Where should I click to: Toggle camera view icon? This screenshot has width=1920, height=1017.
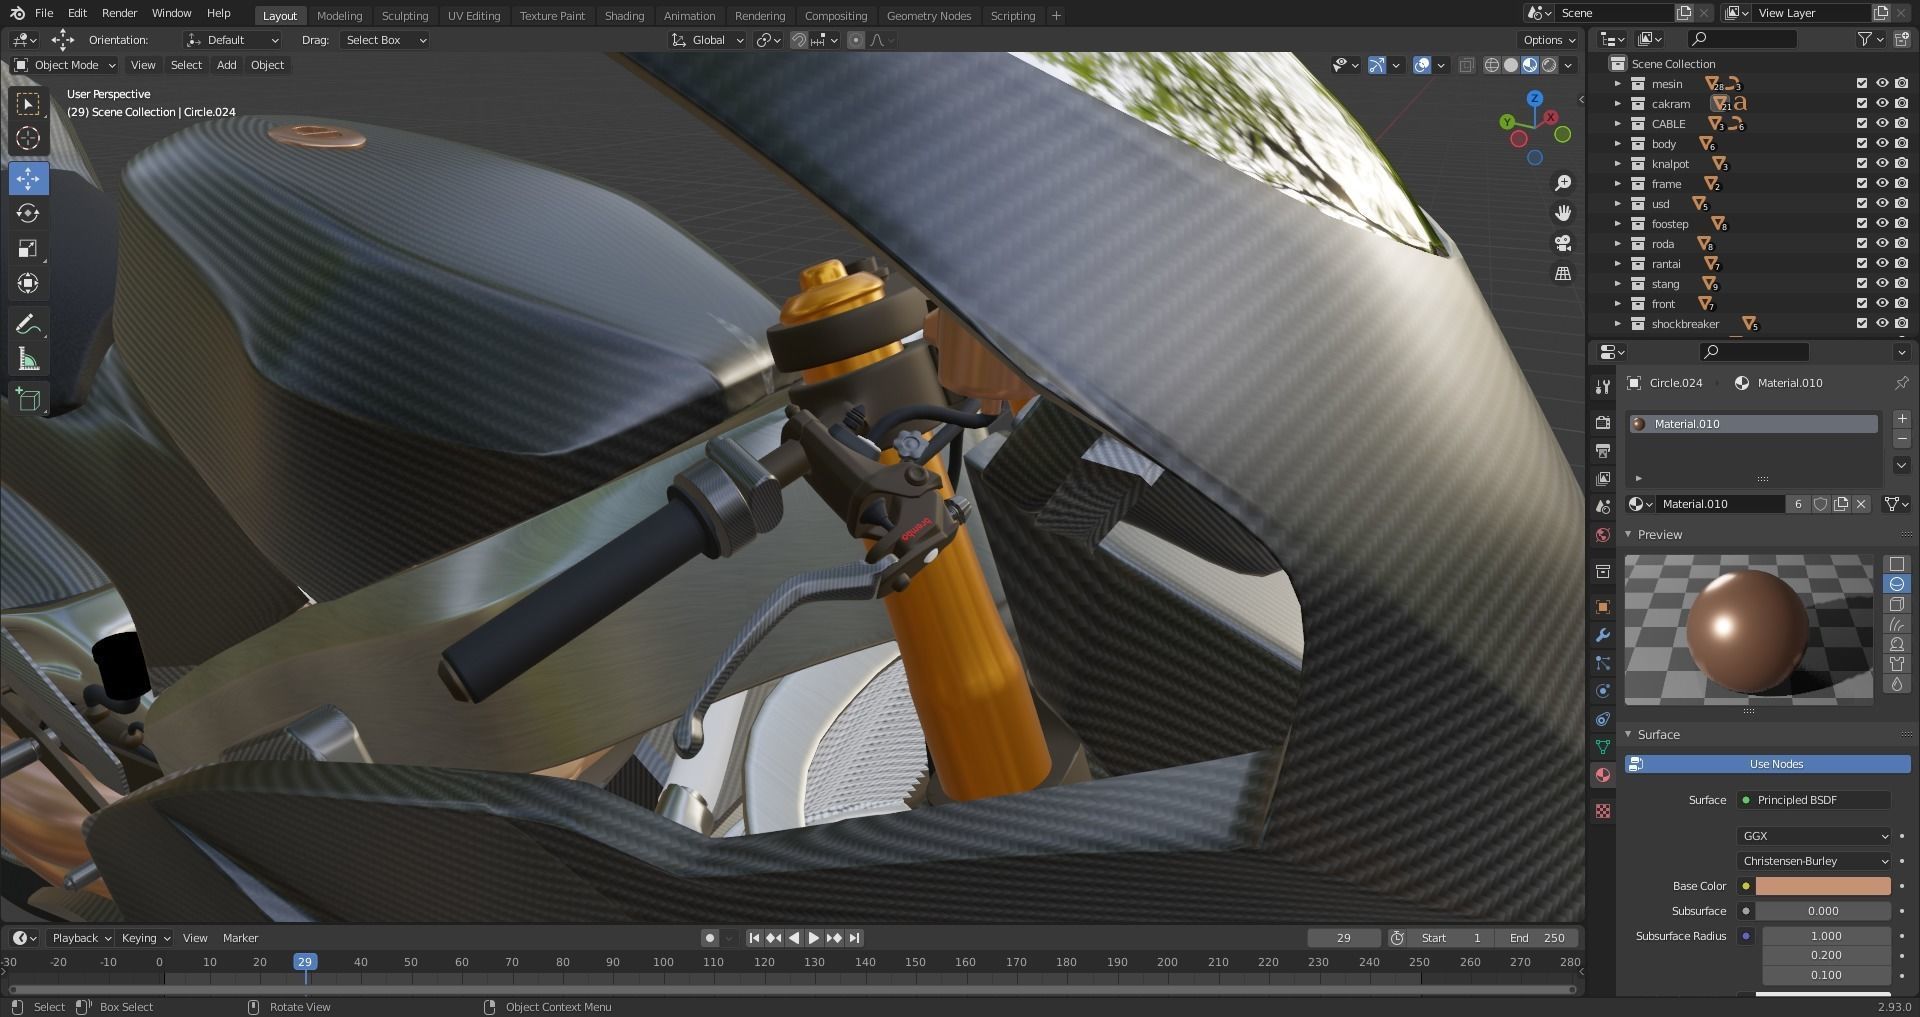(1563, 243)
